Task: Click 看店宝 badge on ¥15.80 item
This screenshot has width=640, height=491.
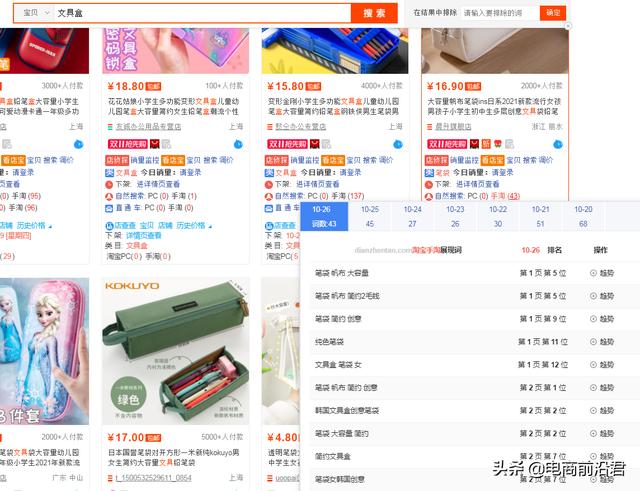Action: tap(333, 160)
